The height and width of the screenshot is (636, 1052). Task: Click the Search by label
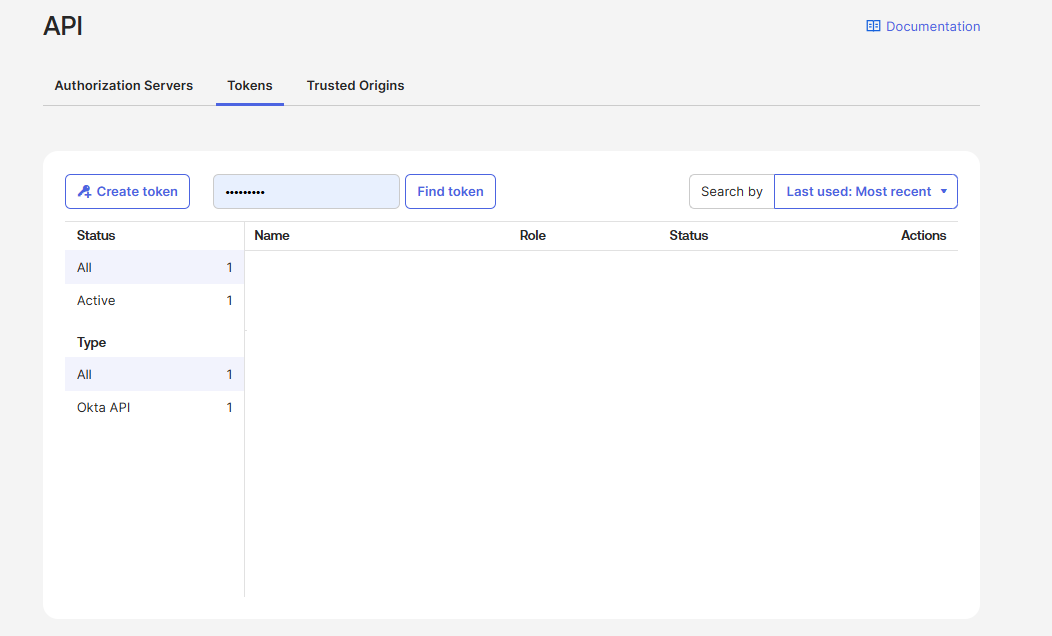click(731, 192)
